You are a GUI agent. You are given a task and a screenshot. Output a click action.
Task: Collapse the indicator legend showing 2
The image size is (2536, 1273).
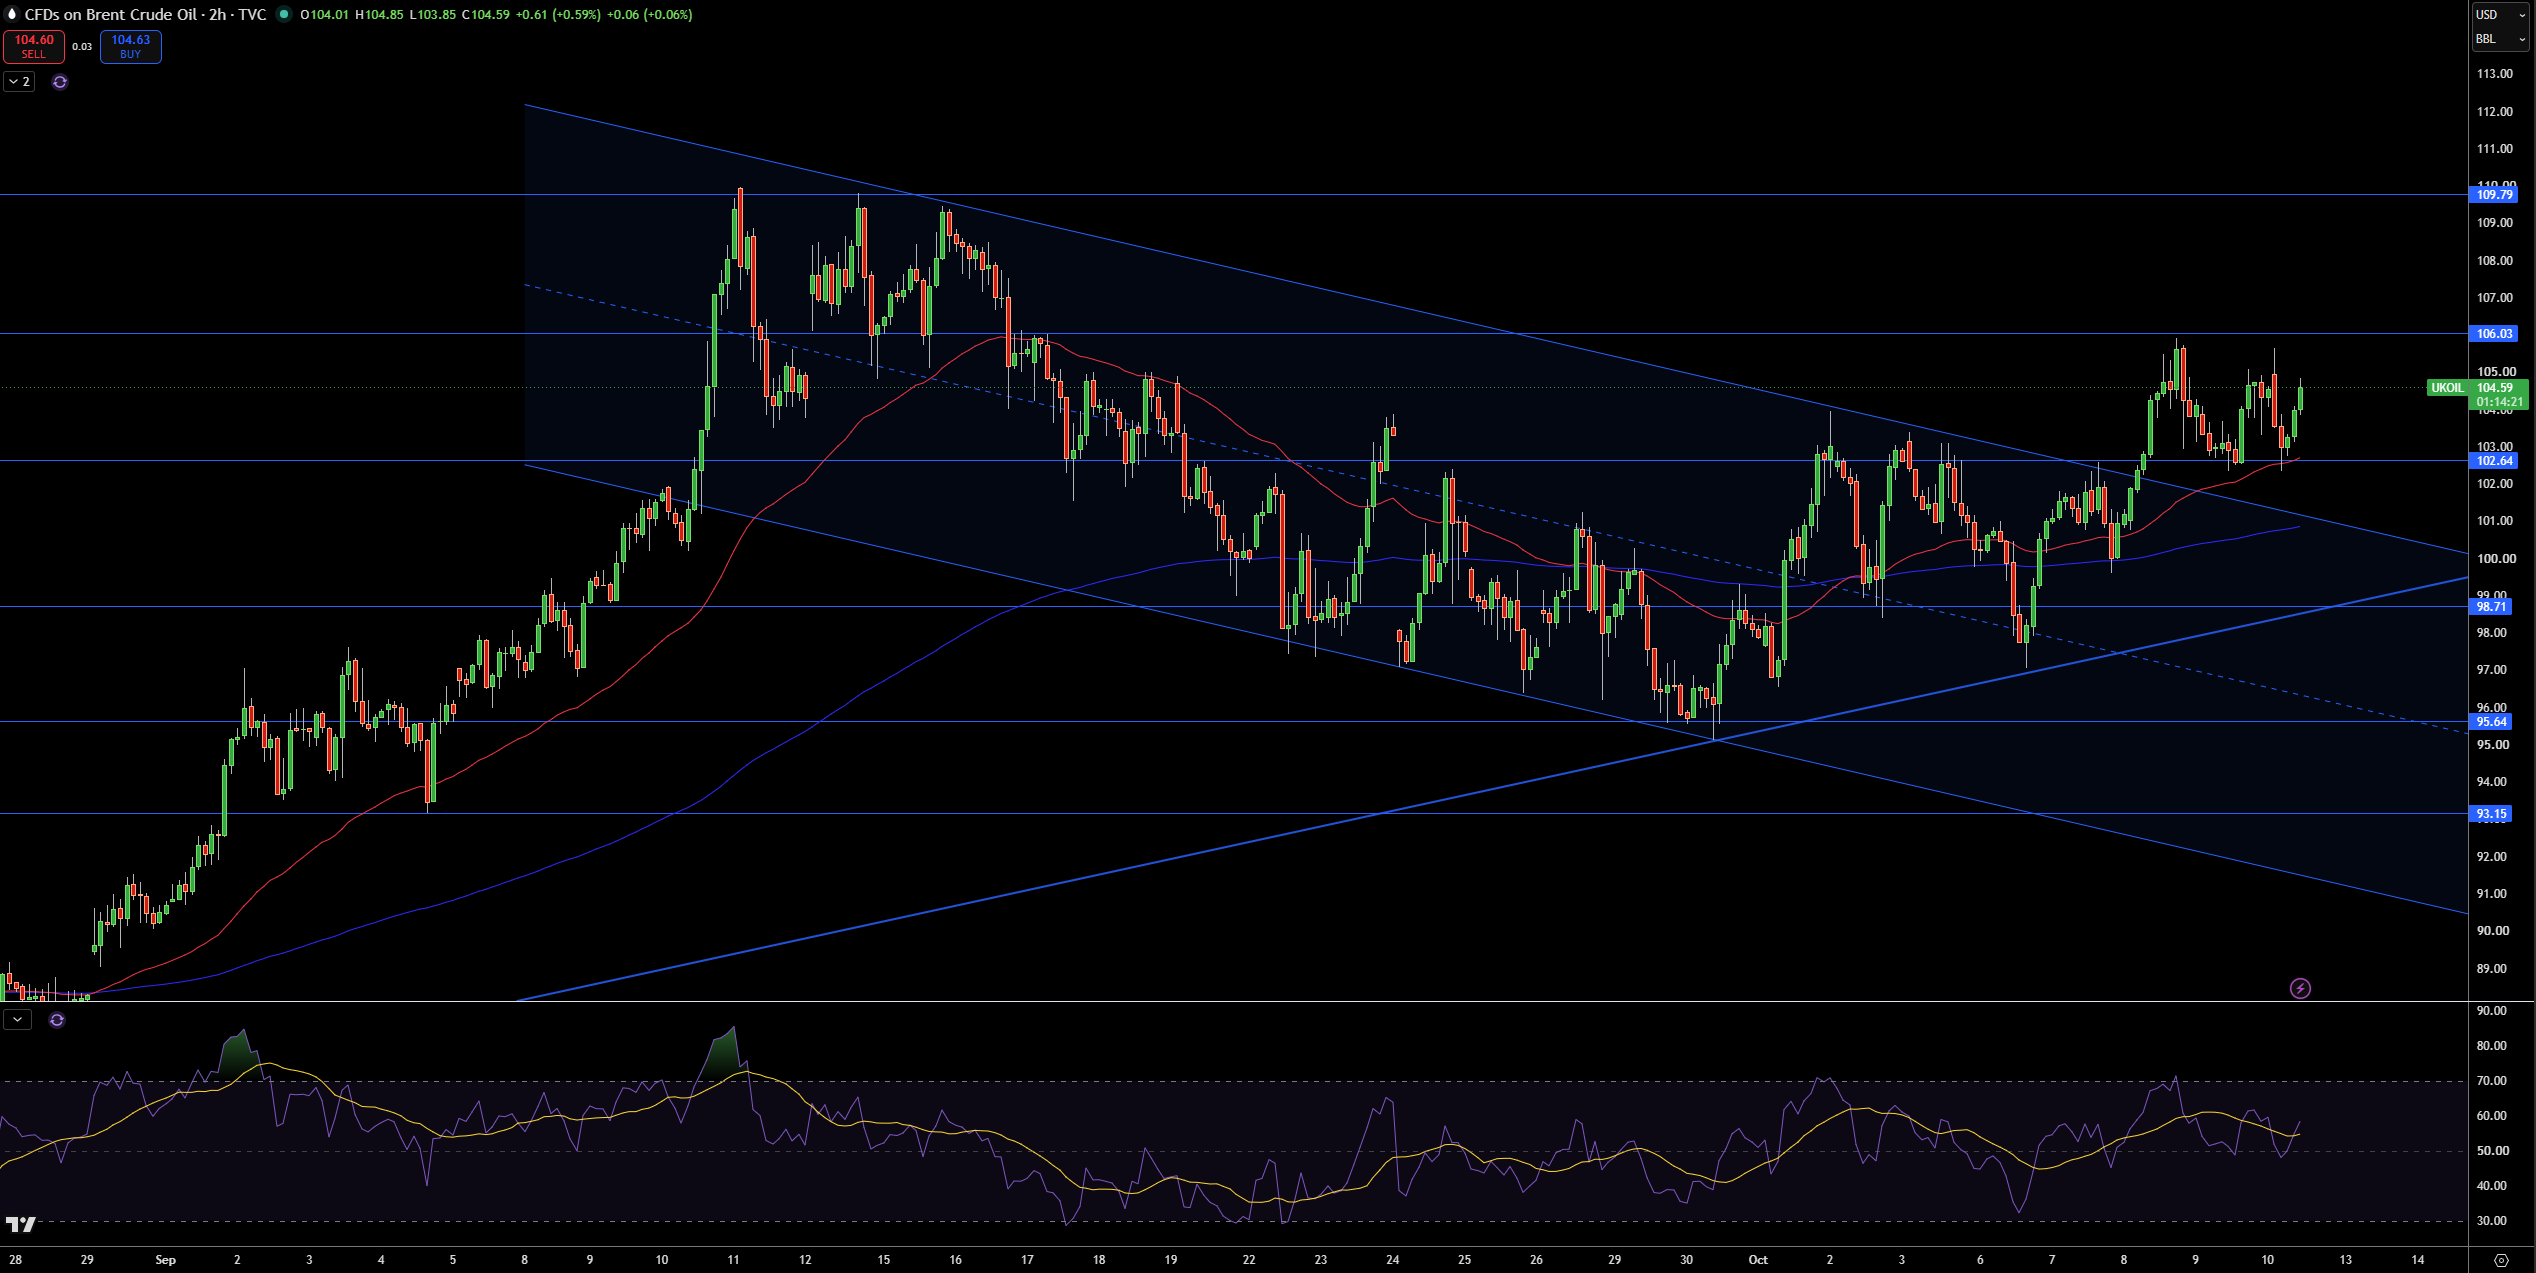coord(19,82)
